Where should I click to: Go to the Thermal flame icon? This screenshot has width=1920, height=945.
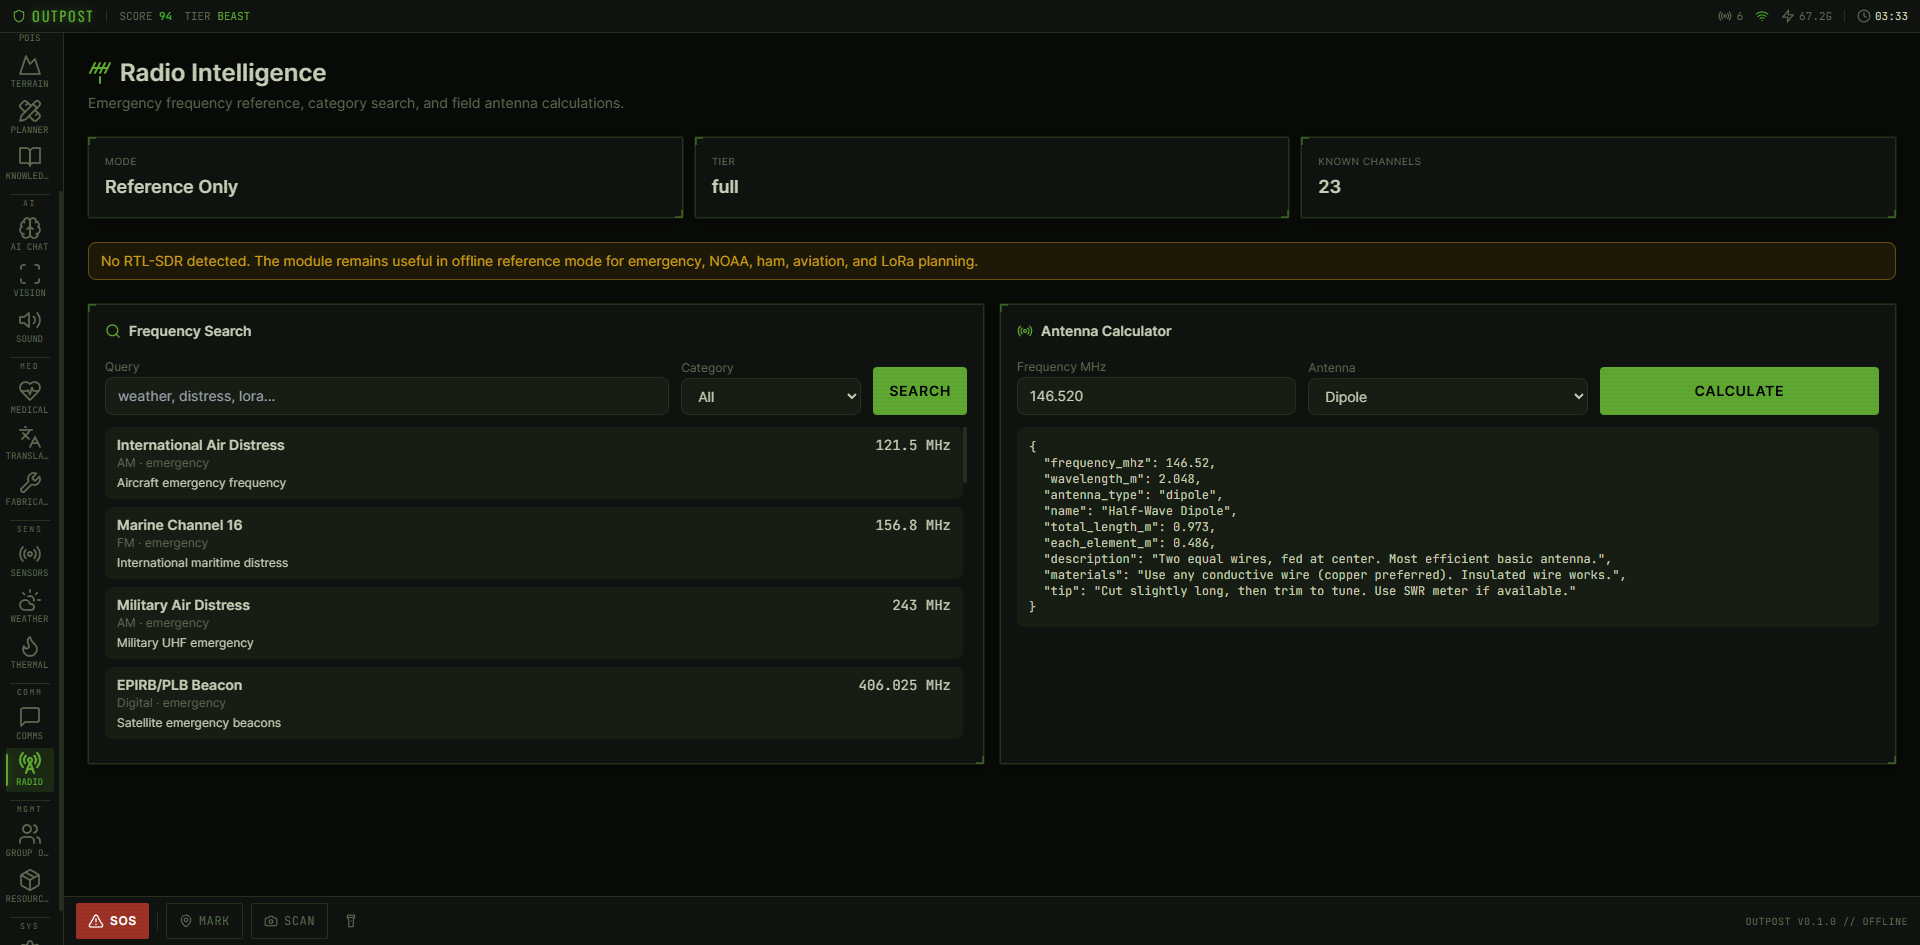(x=30, y=652)
